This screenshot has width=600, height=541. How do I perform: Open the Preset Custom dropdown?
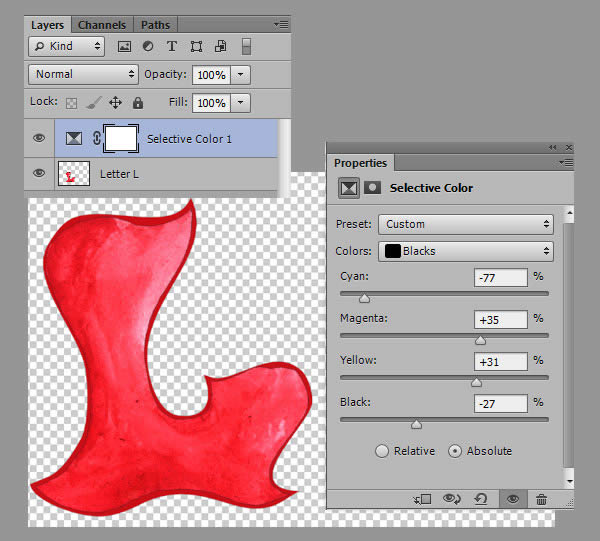pyautogui.click(x=466, y=224)
